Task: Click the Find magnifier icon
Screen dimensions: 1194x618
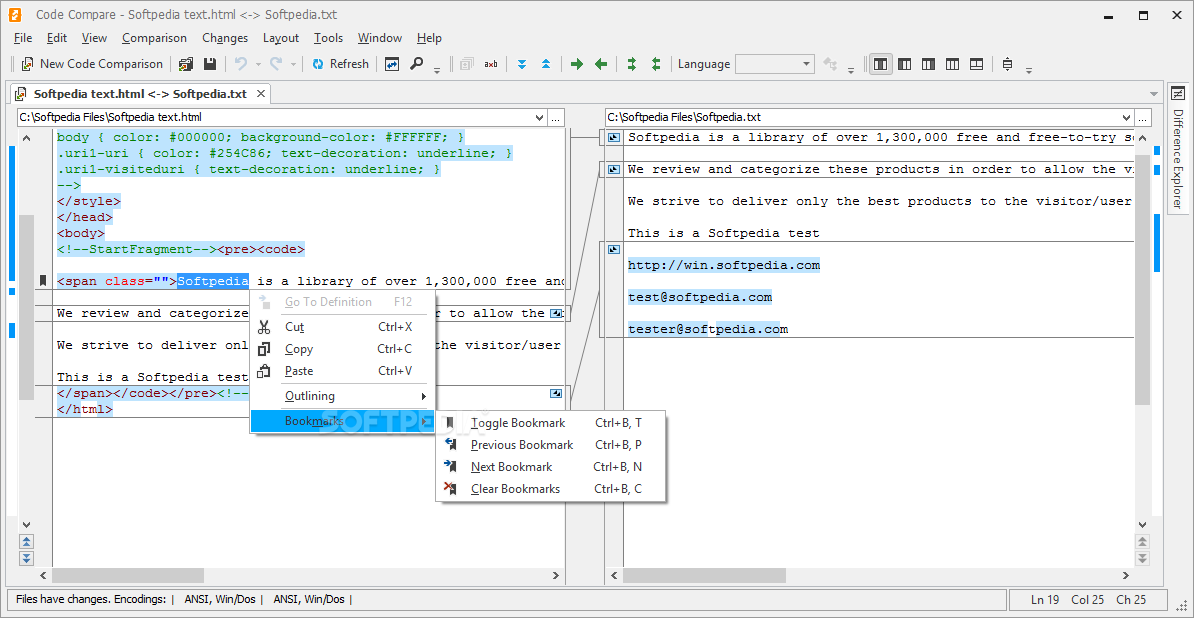Action: point(416,64)
